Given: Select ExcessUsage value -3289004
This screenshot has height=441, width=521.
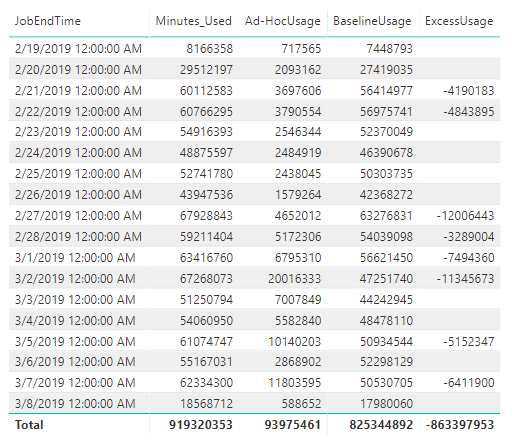Looking at the screenshot, I should [x=469, y=237].
